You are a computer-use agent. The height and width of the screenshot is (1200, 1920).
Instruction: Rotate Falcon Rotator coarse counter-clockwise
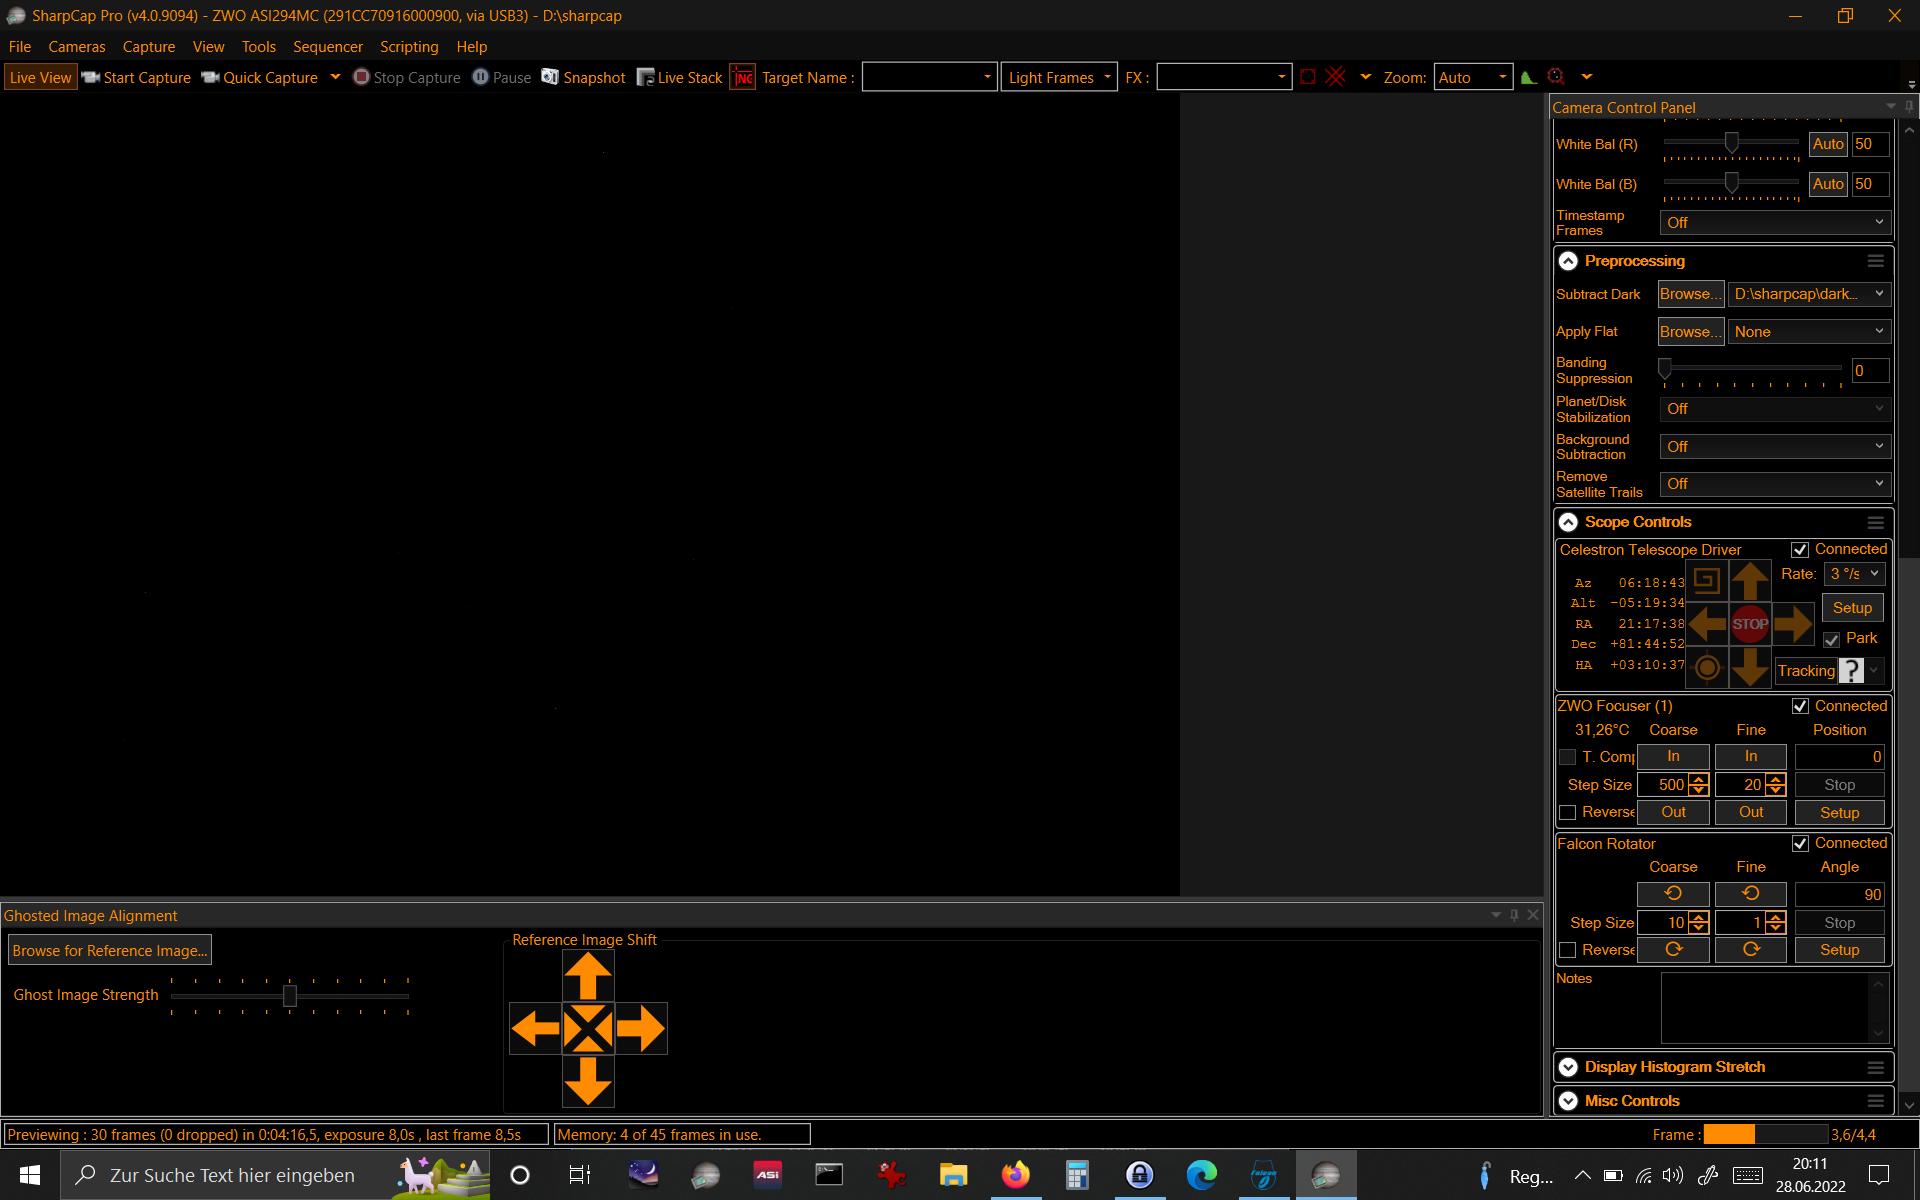point(1673,894)
